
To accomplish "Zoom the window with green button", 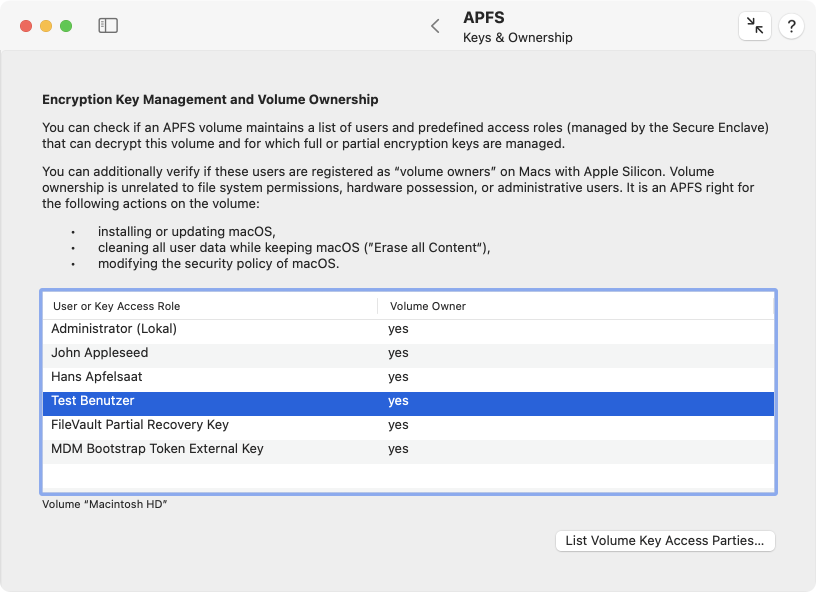I will pyautogui.click(x=66, y=26).
